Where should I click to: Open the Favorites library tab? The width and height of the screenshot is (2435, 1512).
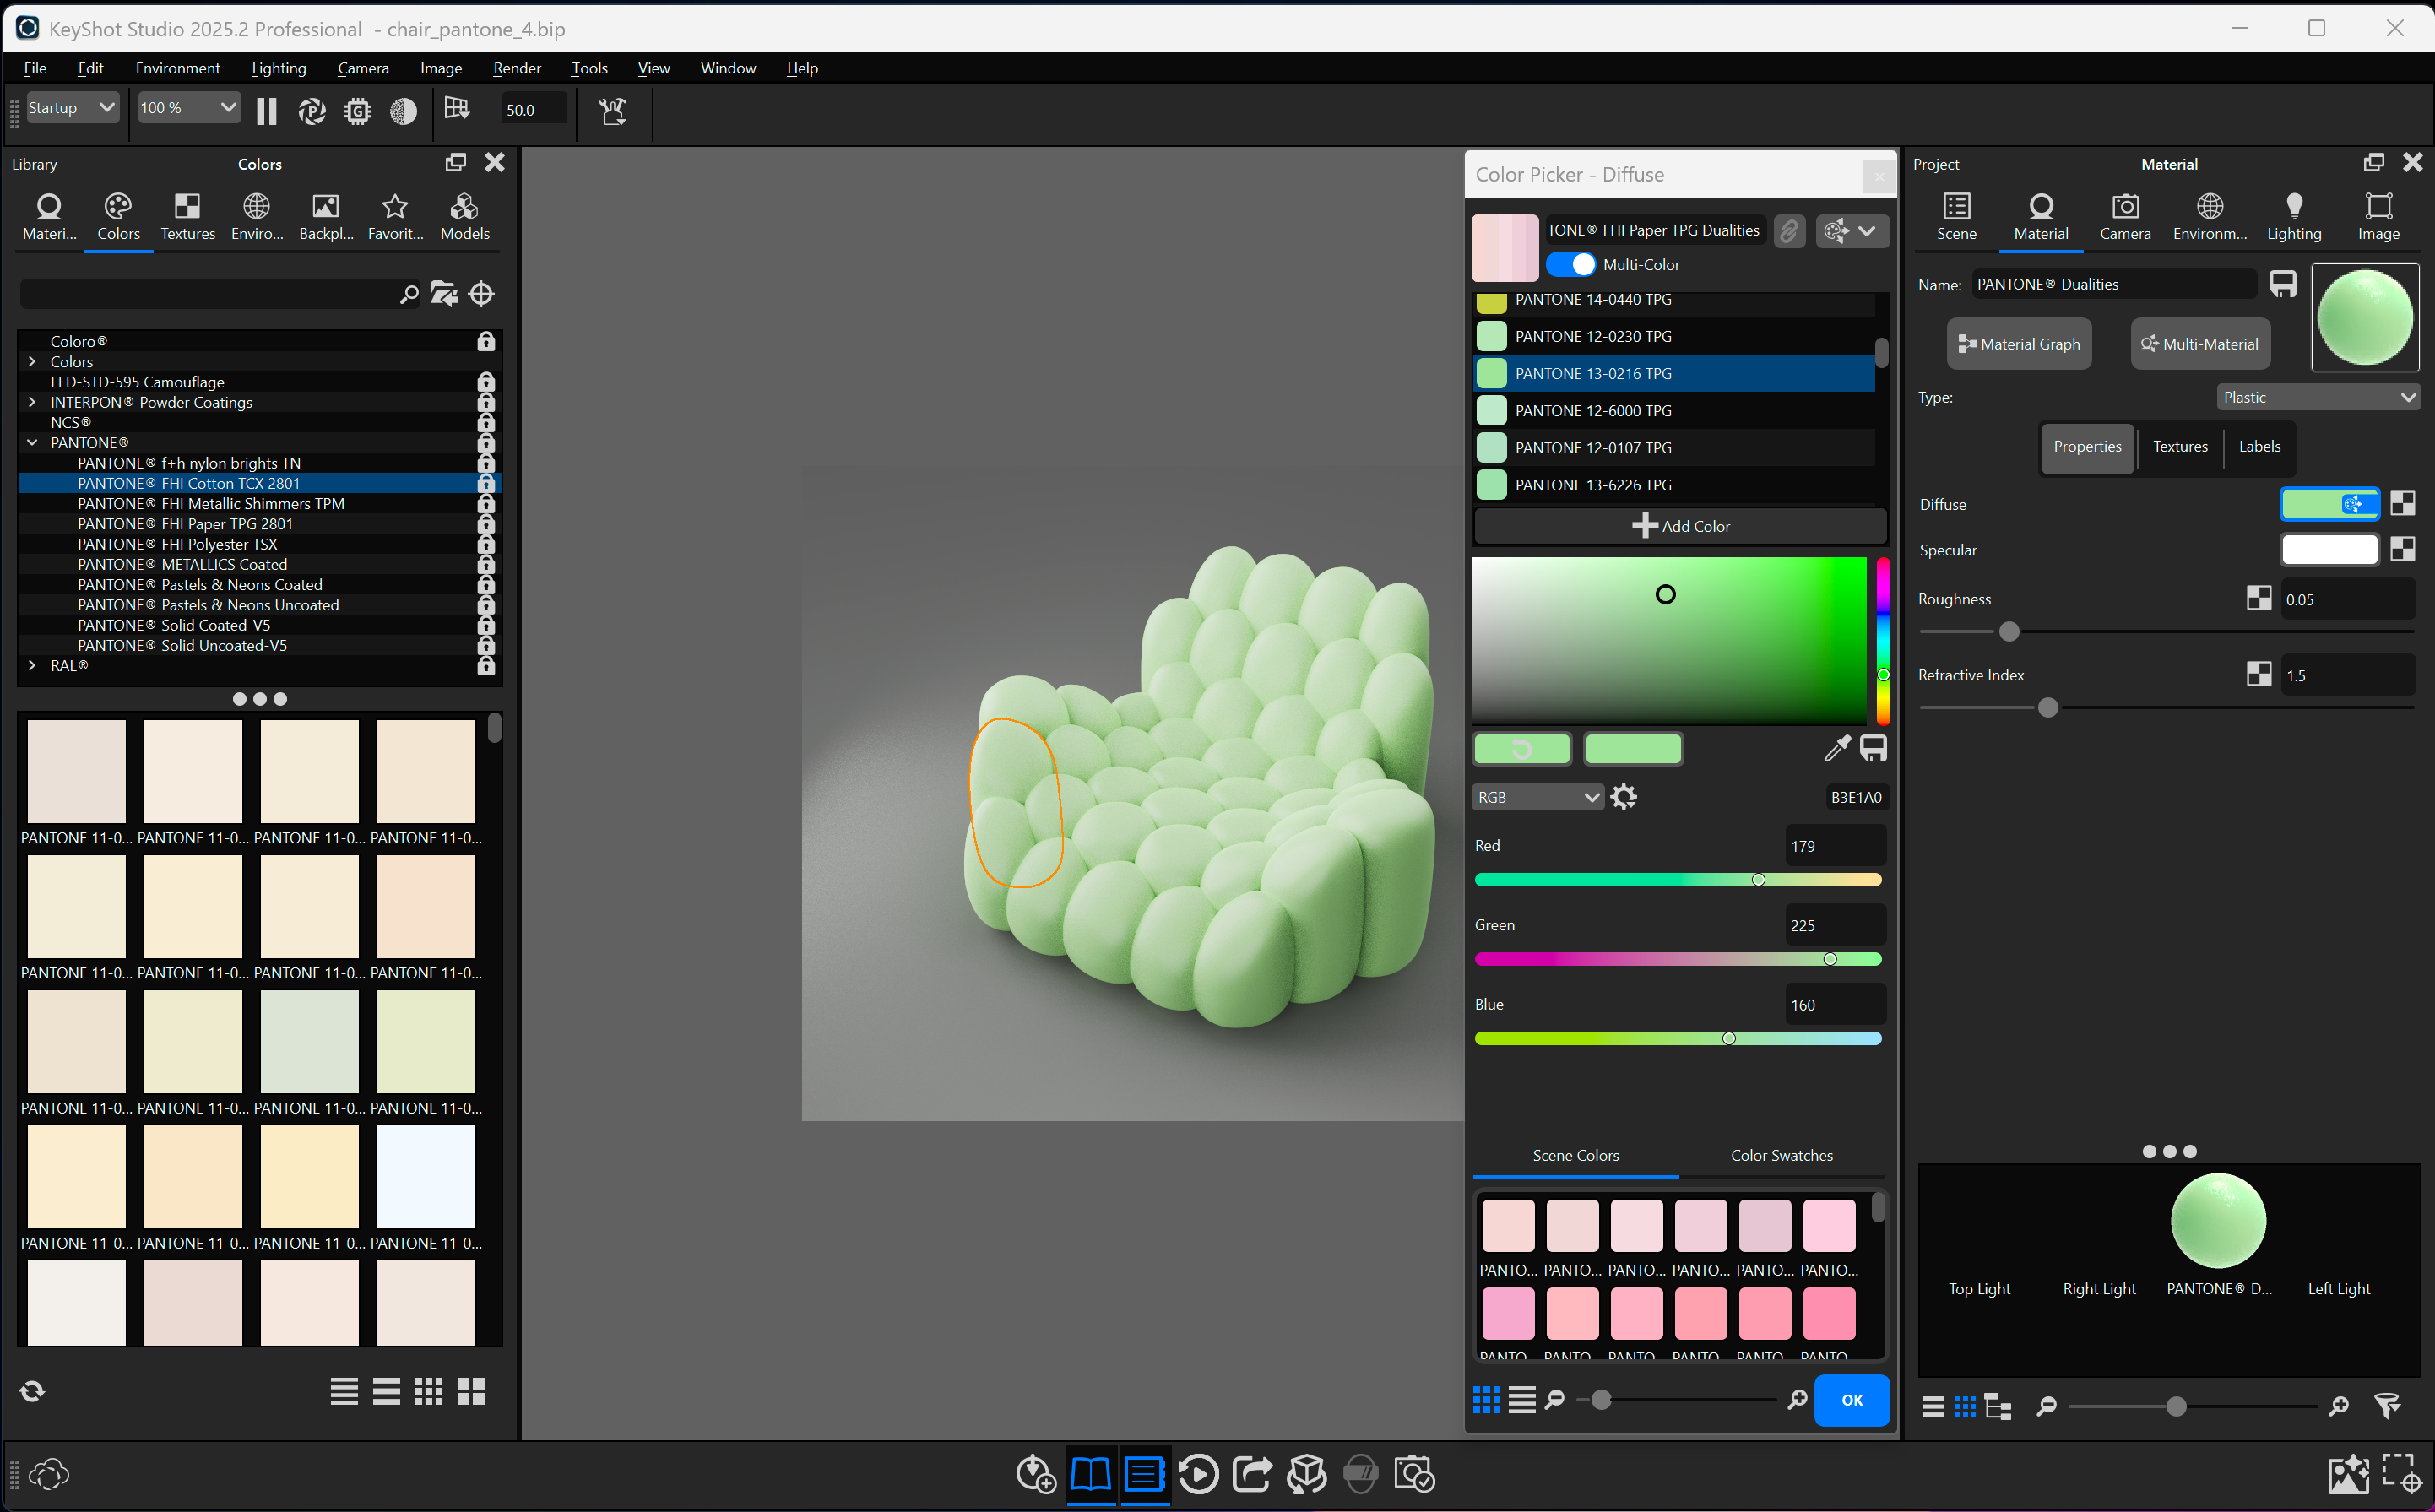(x=395, y=217)
